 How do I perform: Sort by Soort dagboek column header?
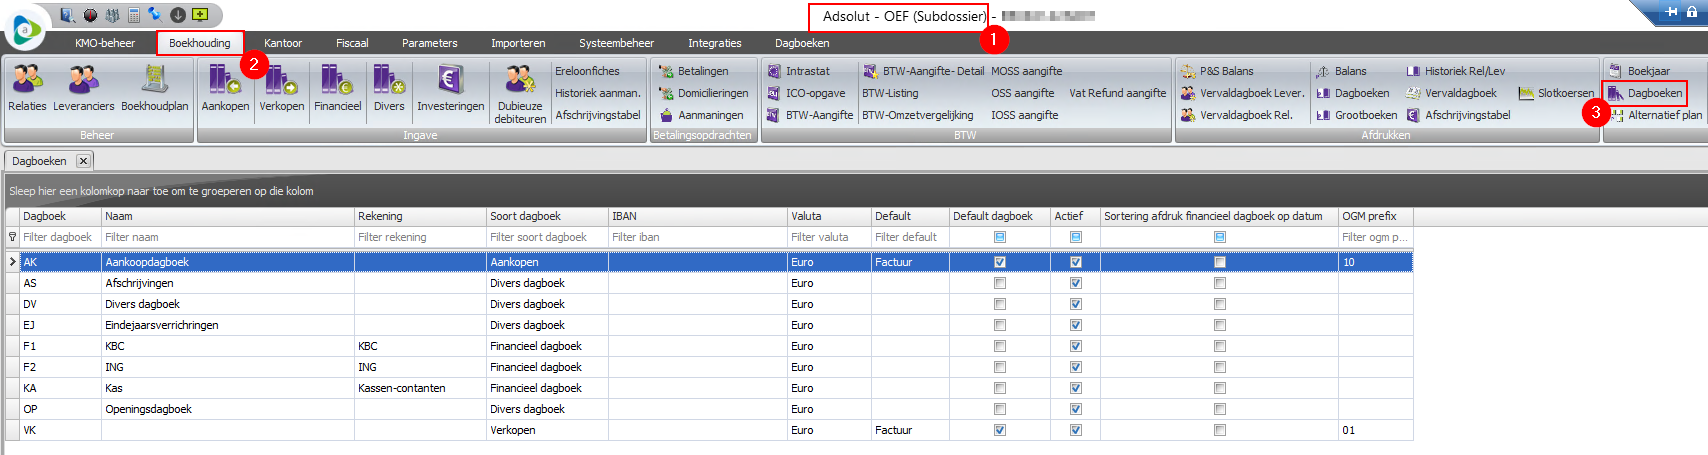547,216
